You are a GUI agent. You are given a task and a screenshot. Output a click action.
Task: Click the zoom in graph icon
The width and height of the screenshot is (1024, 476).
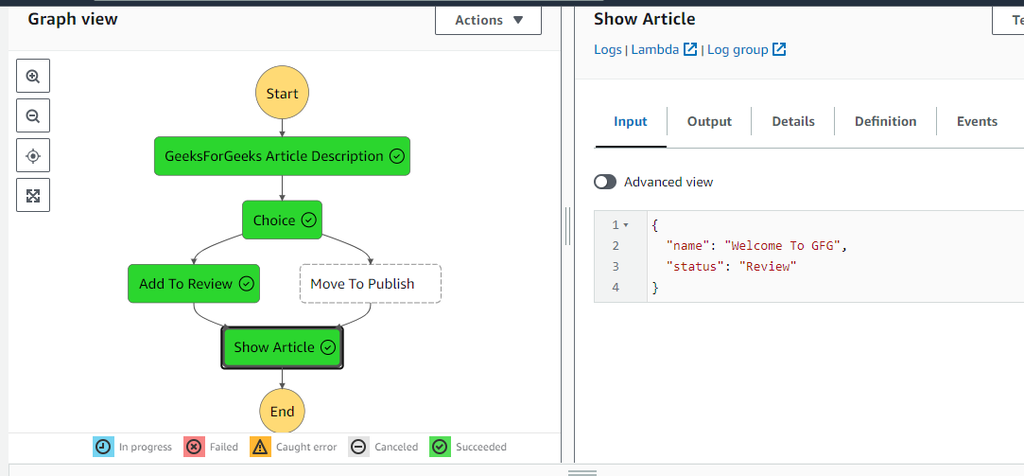(x=33, y=76)
